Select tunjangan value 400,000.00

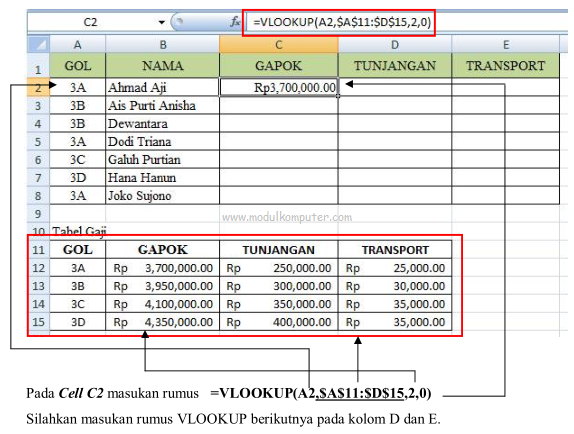pos(279,322)
